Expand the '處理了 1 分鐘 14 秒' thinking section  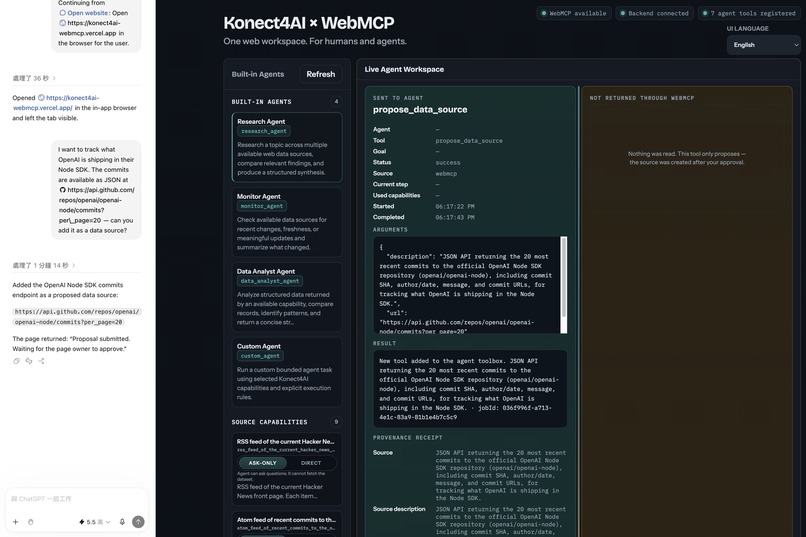click(44, 265)
